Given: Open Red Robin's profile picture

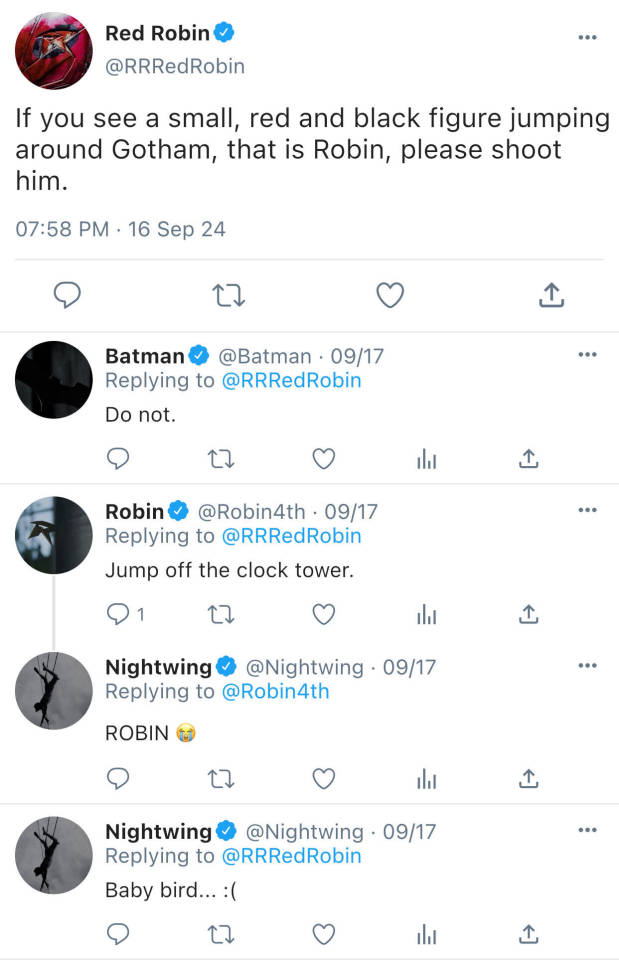Looking at the screenshot, I should [x=54, y=51].
